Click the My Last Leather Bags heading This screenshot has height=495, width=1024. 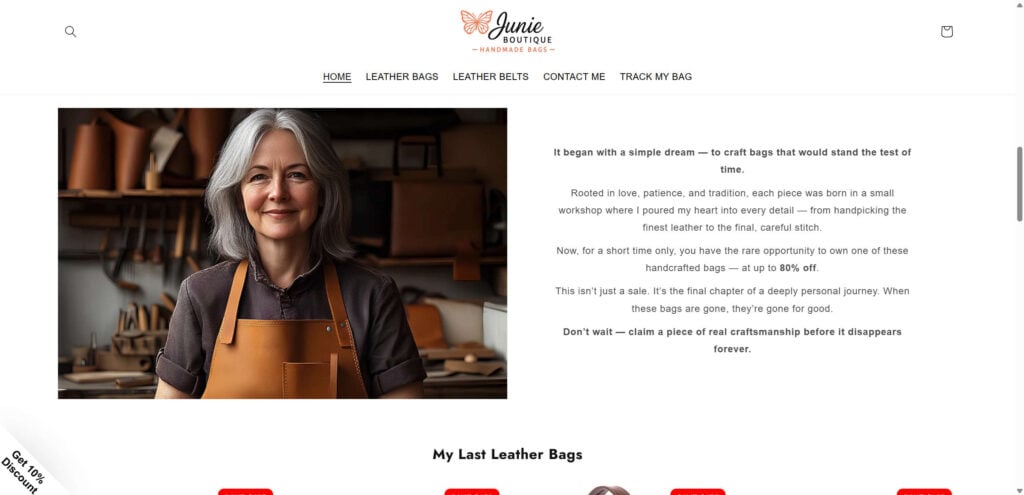pos(507,454)
